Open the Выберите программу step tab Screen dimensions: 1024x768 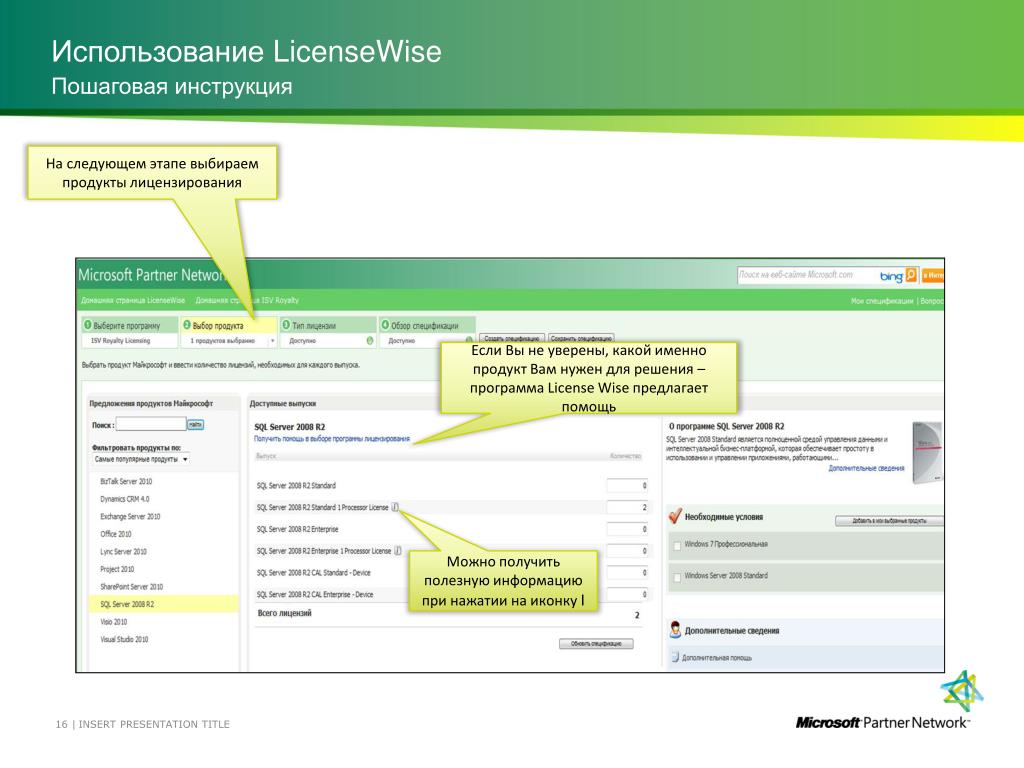point(130,325)
